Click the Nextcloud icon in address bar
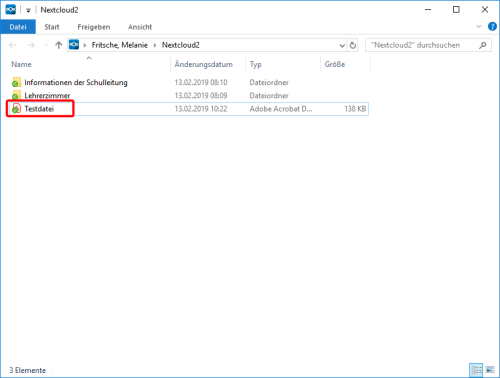The width and height of the screenshot is (500, 378). point(74,45)
